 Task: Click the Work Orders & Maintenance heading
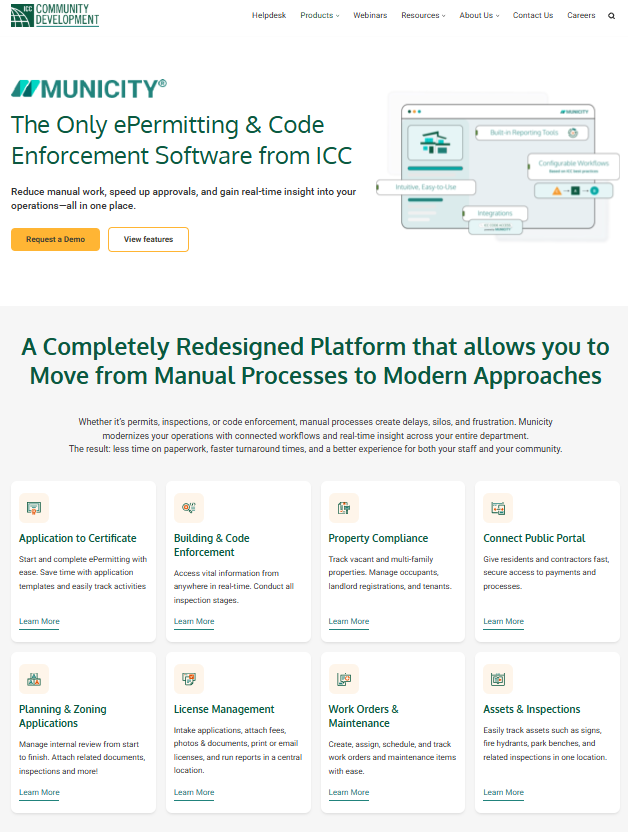click(363, 716)
